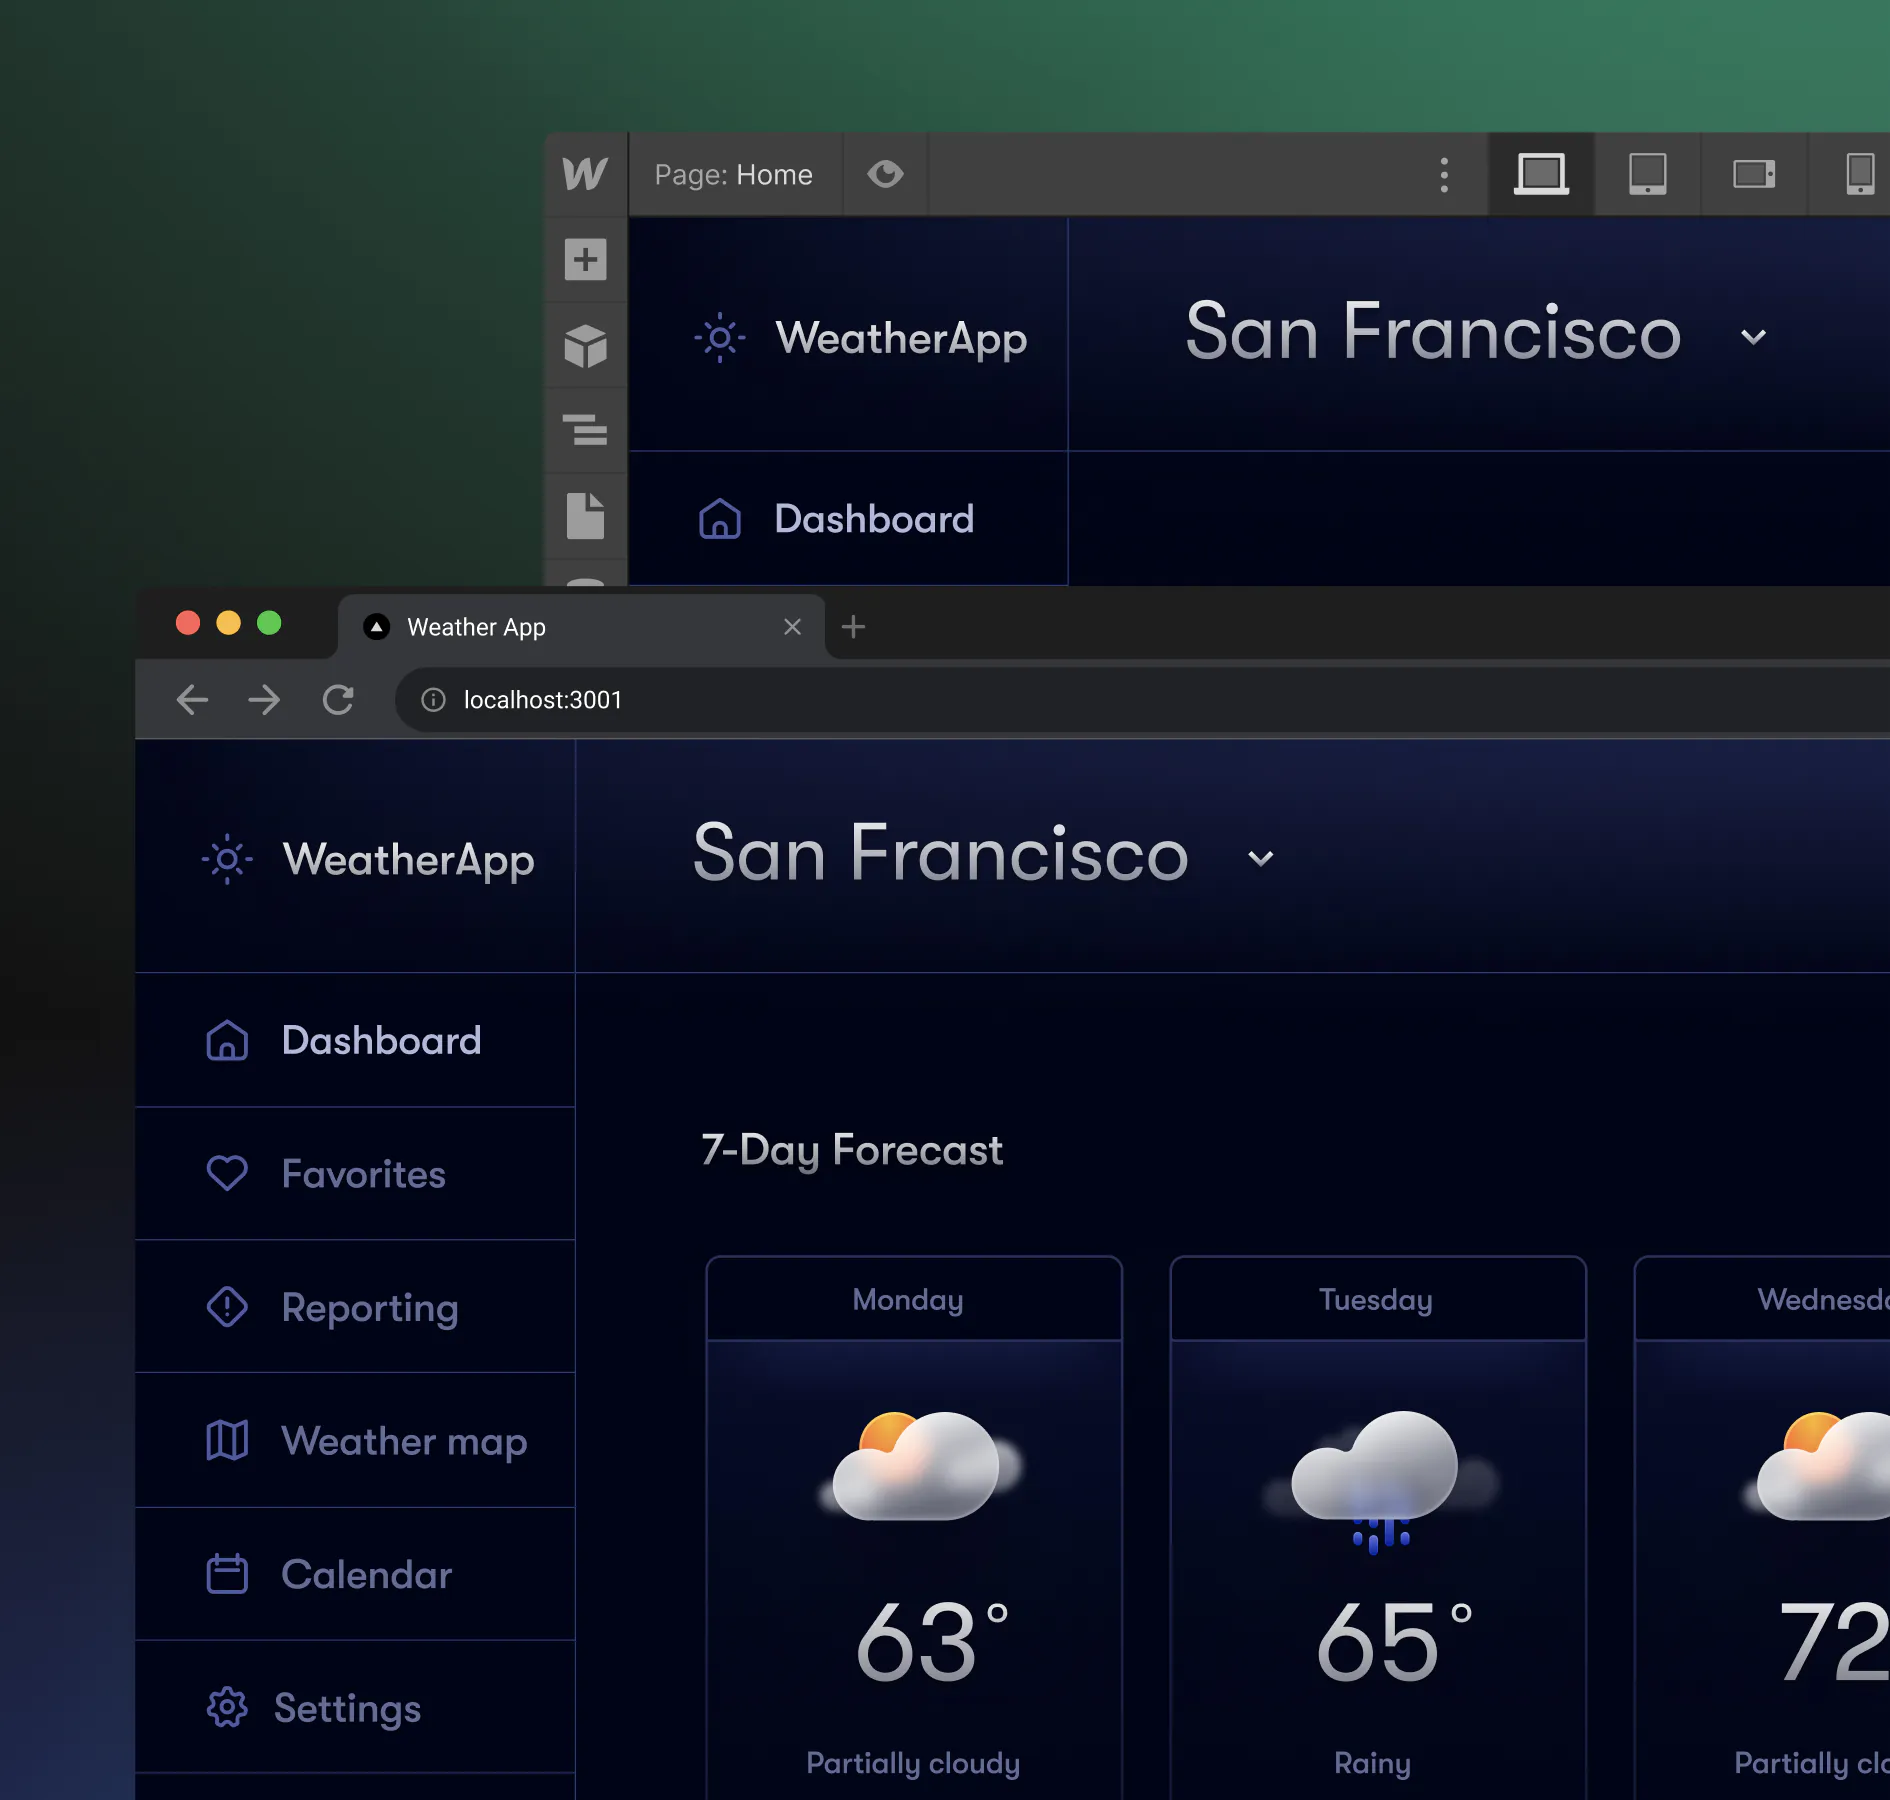
Task: Click the Weather map folded-map icon
Action: click(x=227, y=1441)
